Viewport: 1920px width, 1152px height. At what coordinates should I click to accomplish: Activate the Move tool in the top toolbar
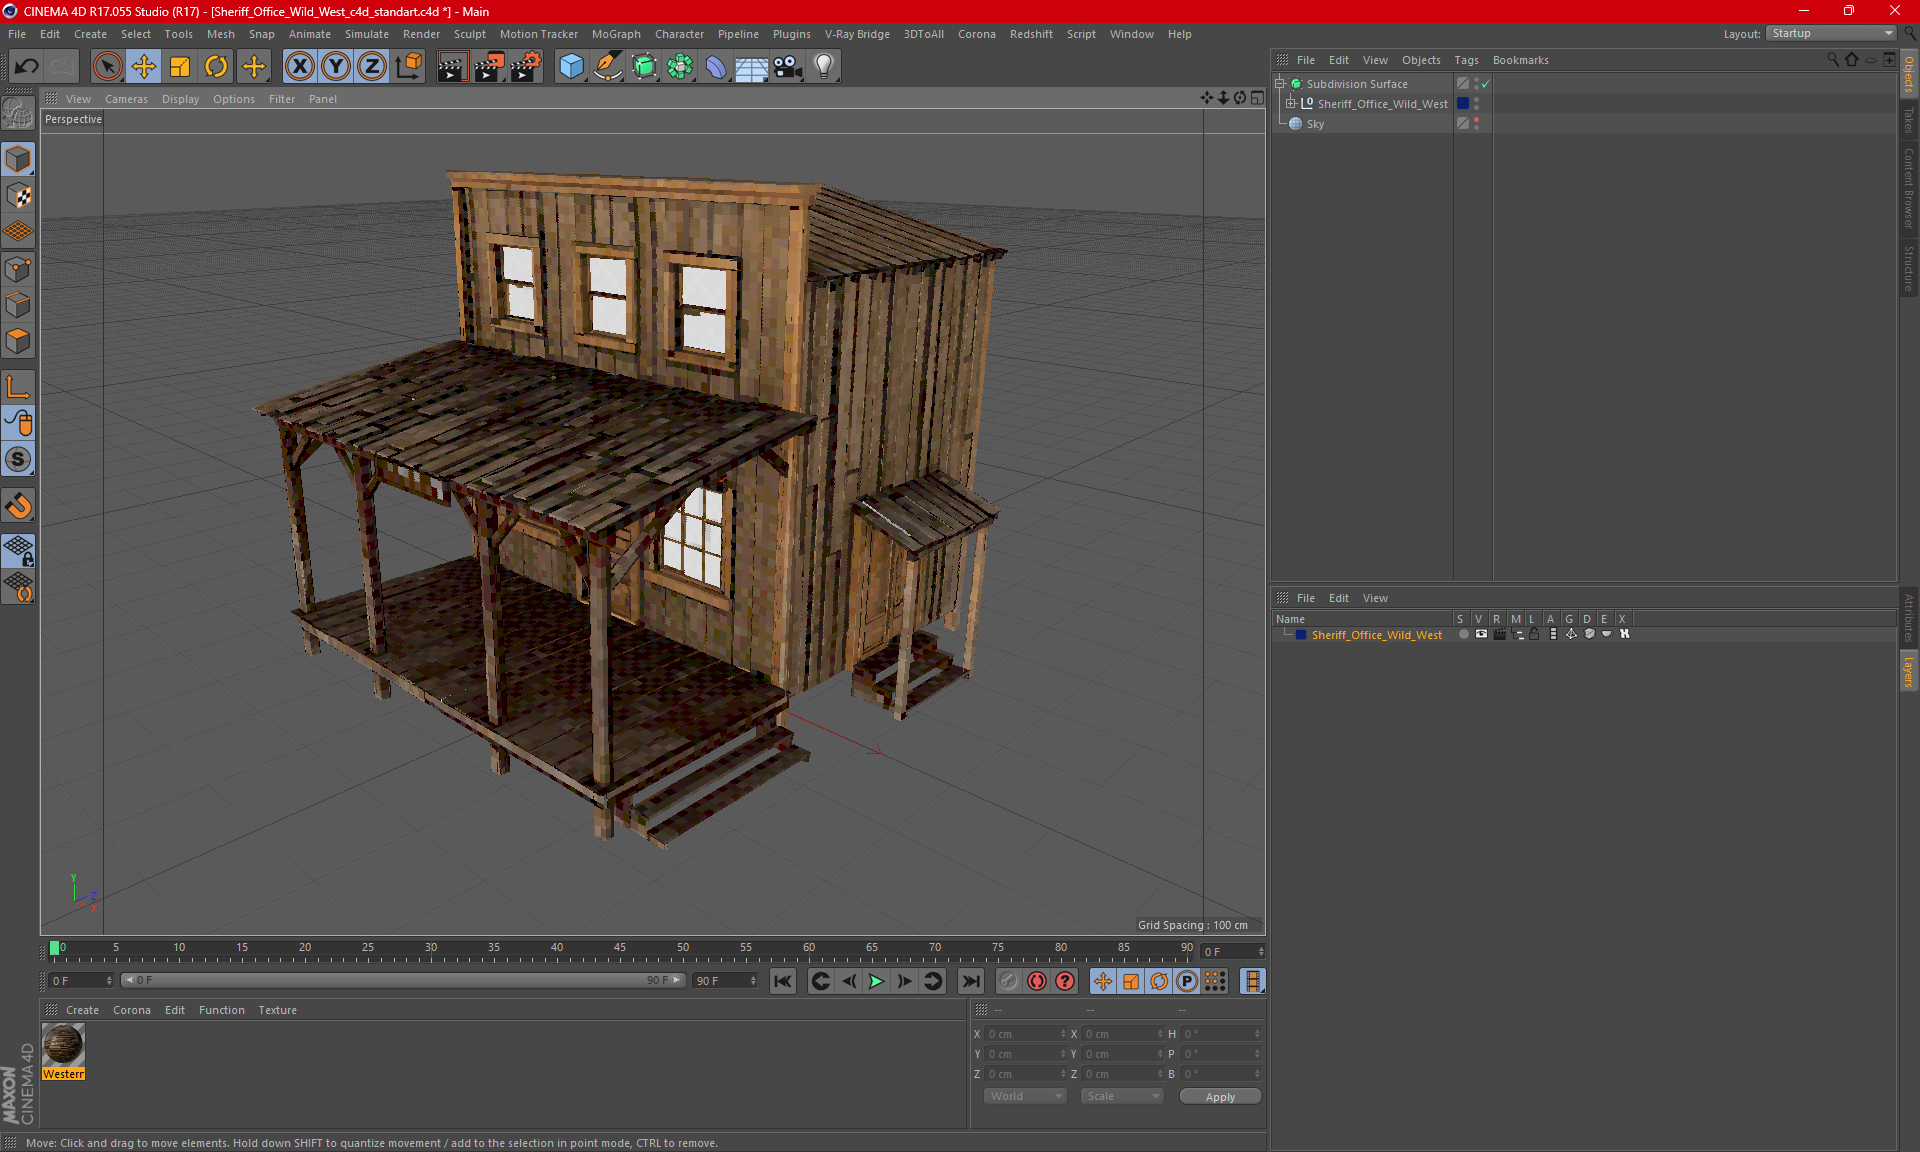coord(144,66)
